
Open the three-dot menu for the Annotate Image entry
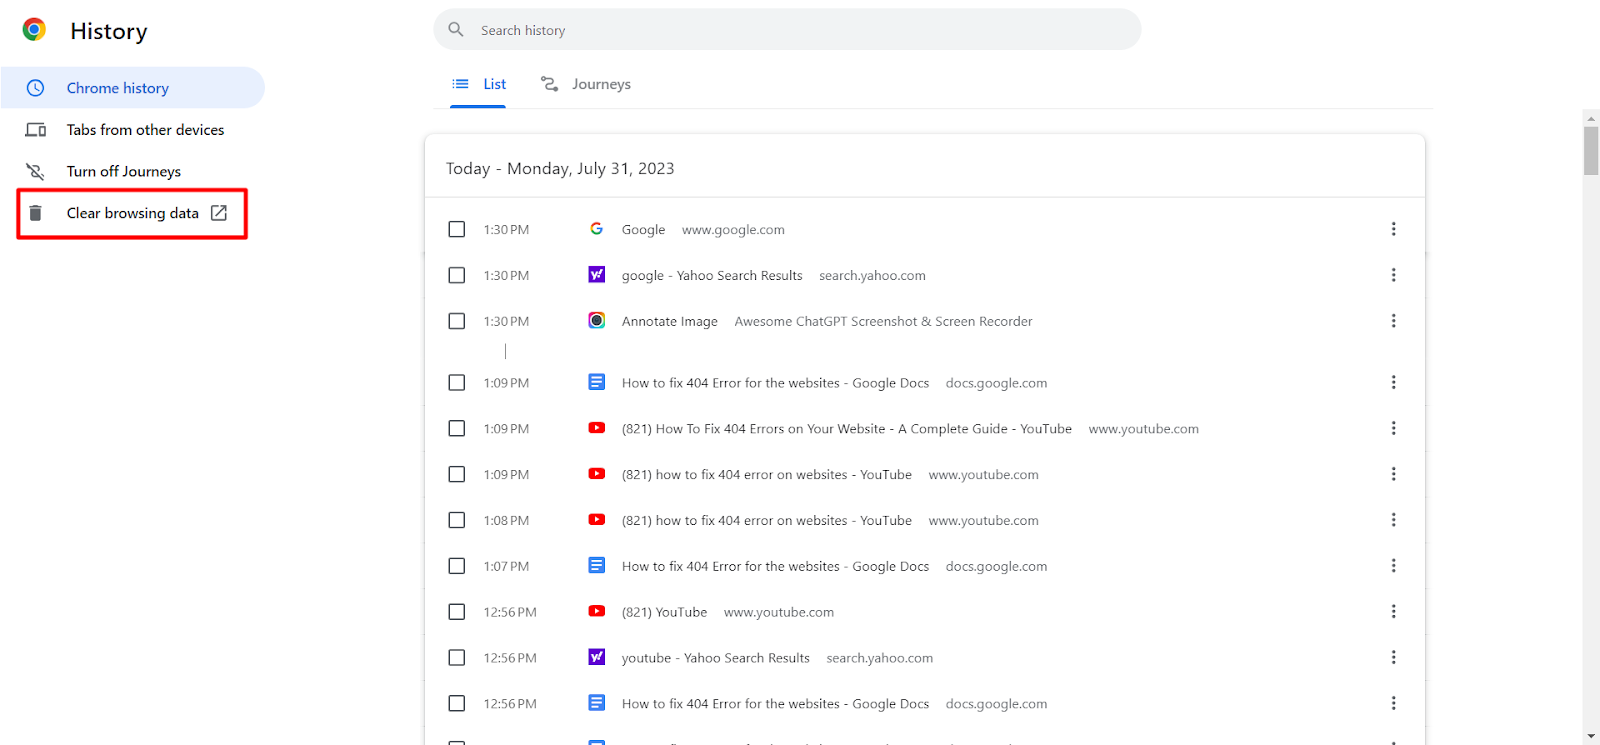tap(1393, 321)
